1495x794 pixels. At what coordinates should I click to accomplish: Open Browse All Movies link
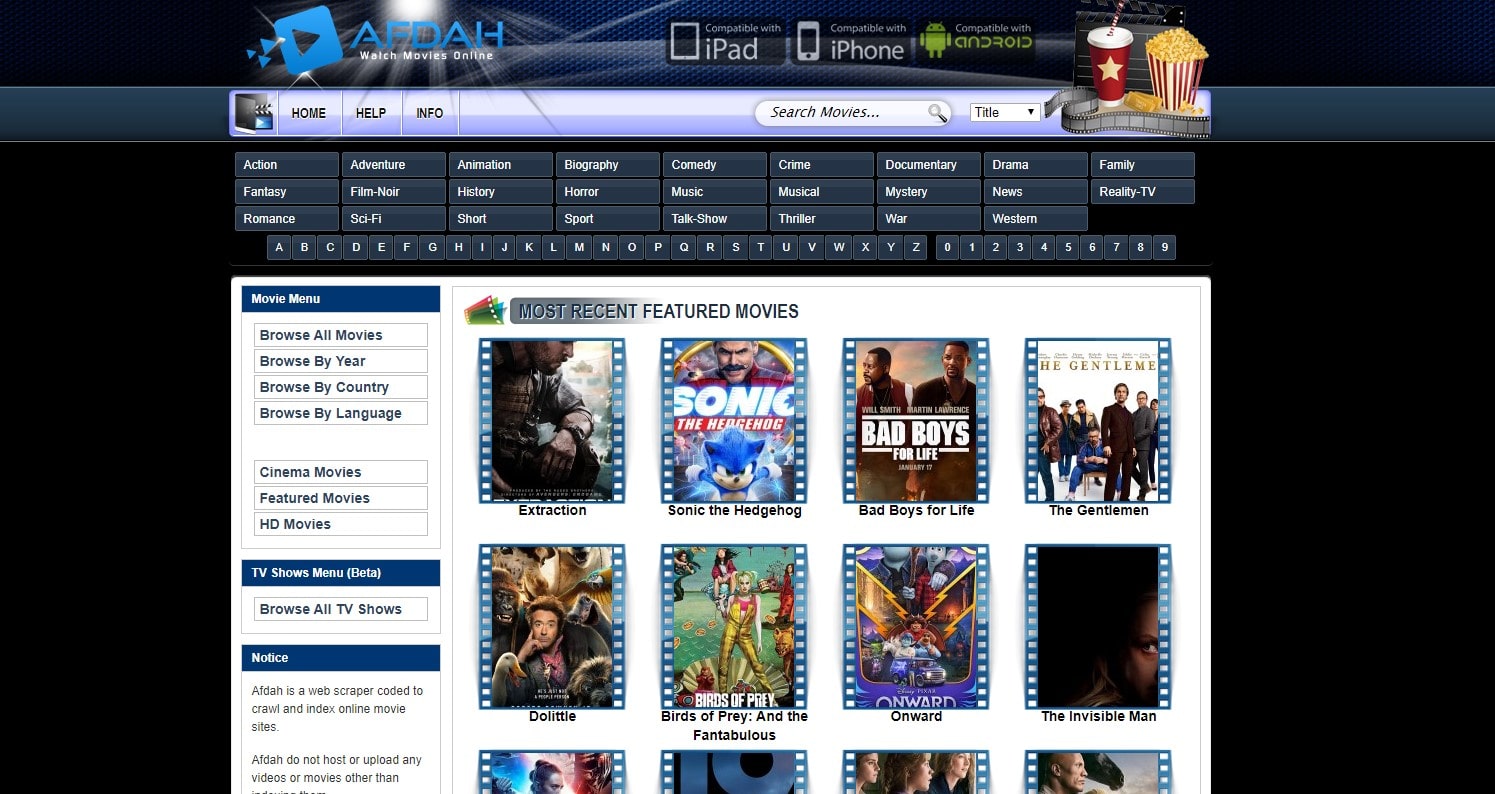(x=341, y=335)
